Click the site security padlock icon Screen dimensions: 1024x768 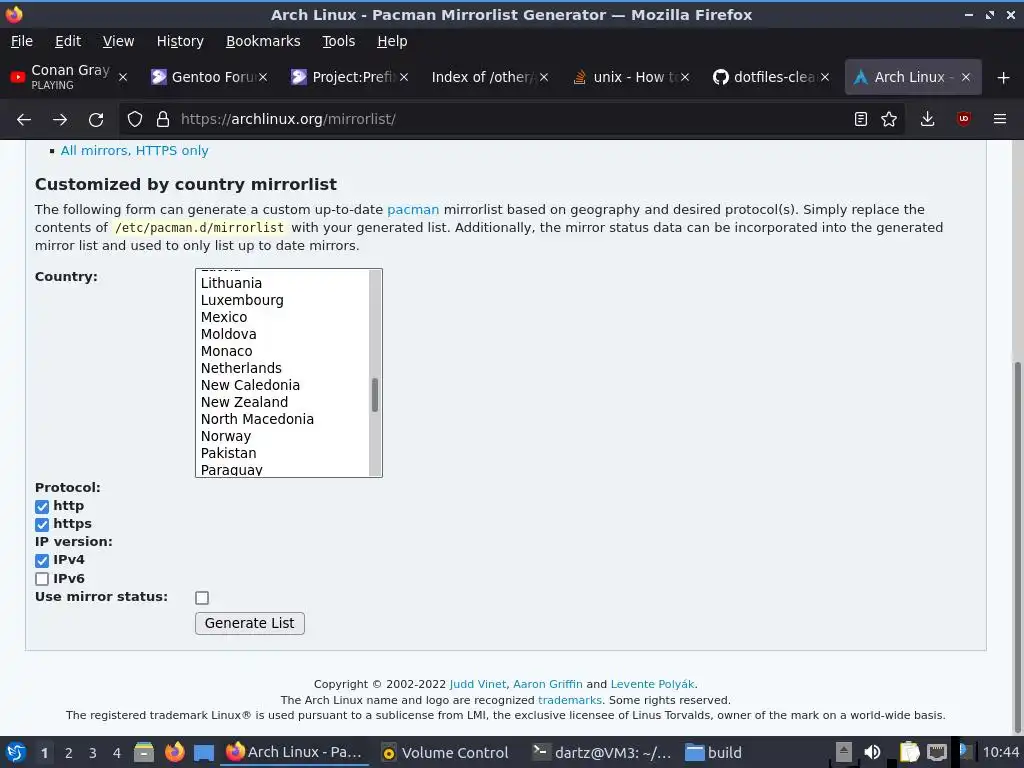coord(163,119)
